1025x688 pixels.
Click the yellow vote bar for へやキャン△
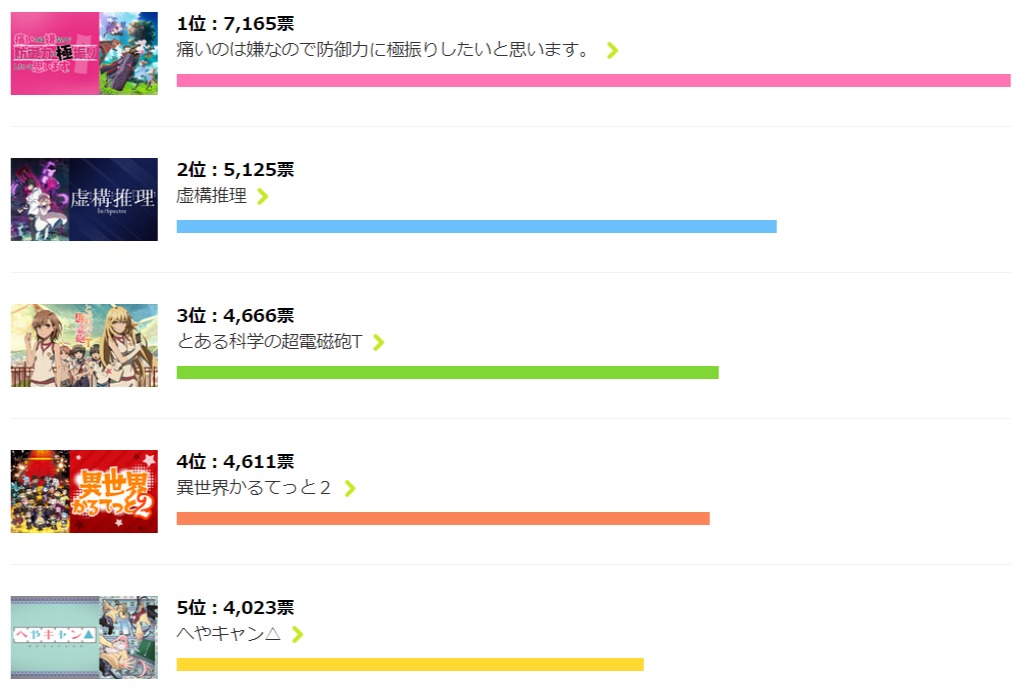click(x=410, y=664)
